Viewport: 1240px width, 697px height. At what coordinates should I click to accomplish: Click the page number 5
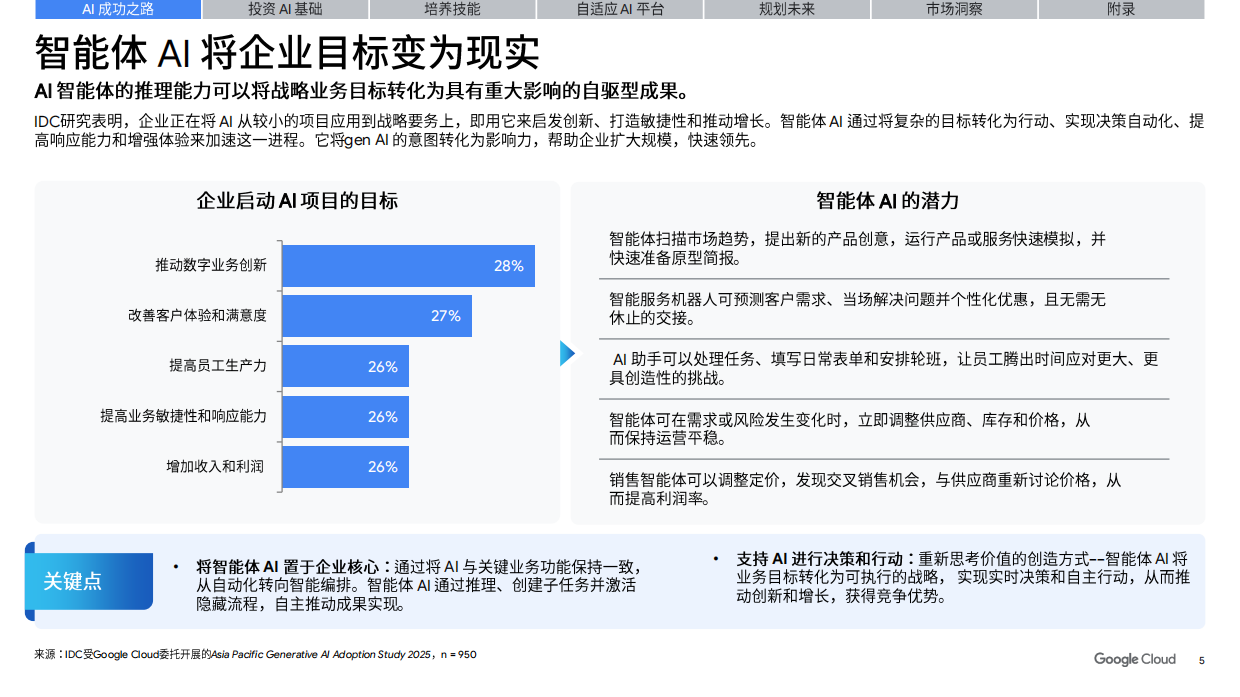(x=1199, y=659)
